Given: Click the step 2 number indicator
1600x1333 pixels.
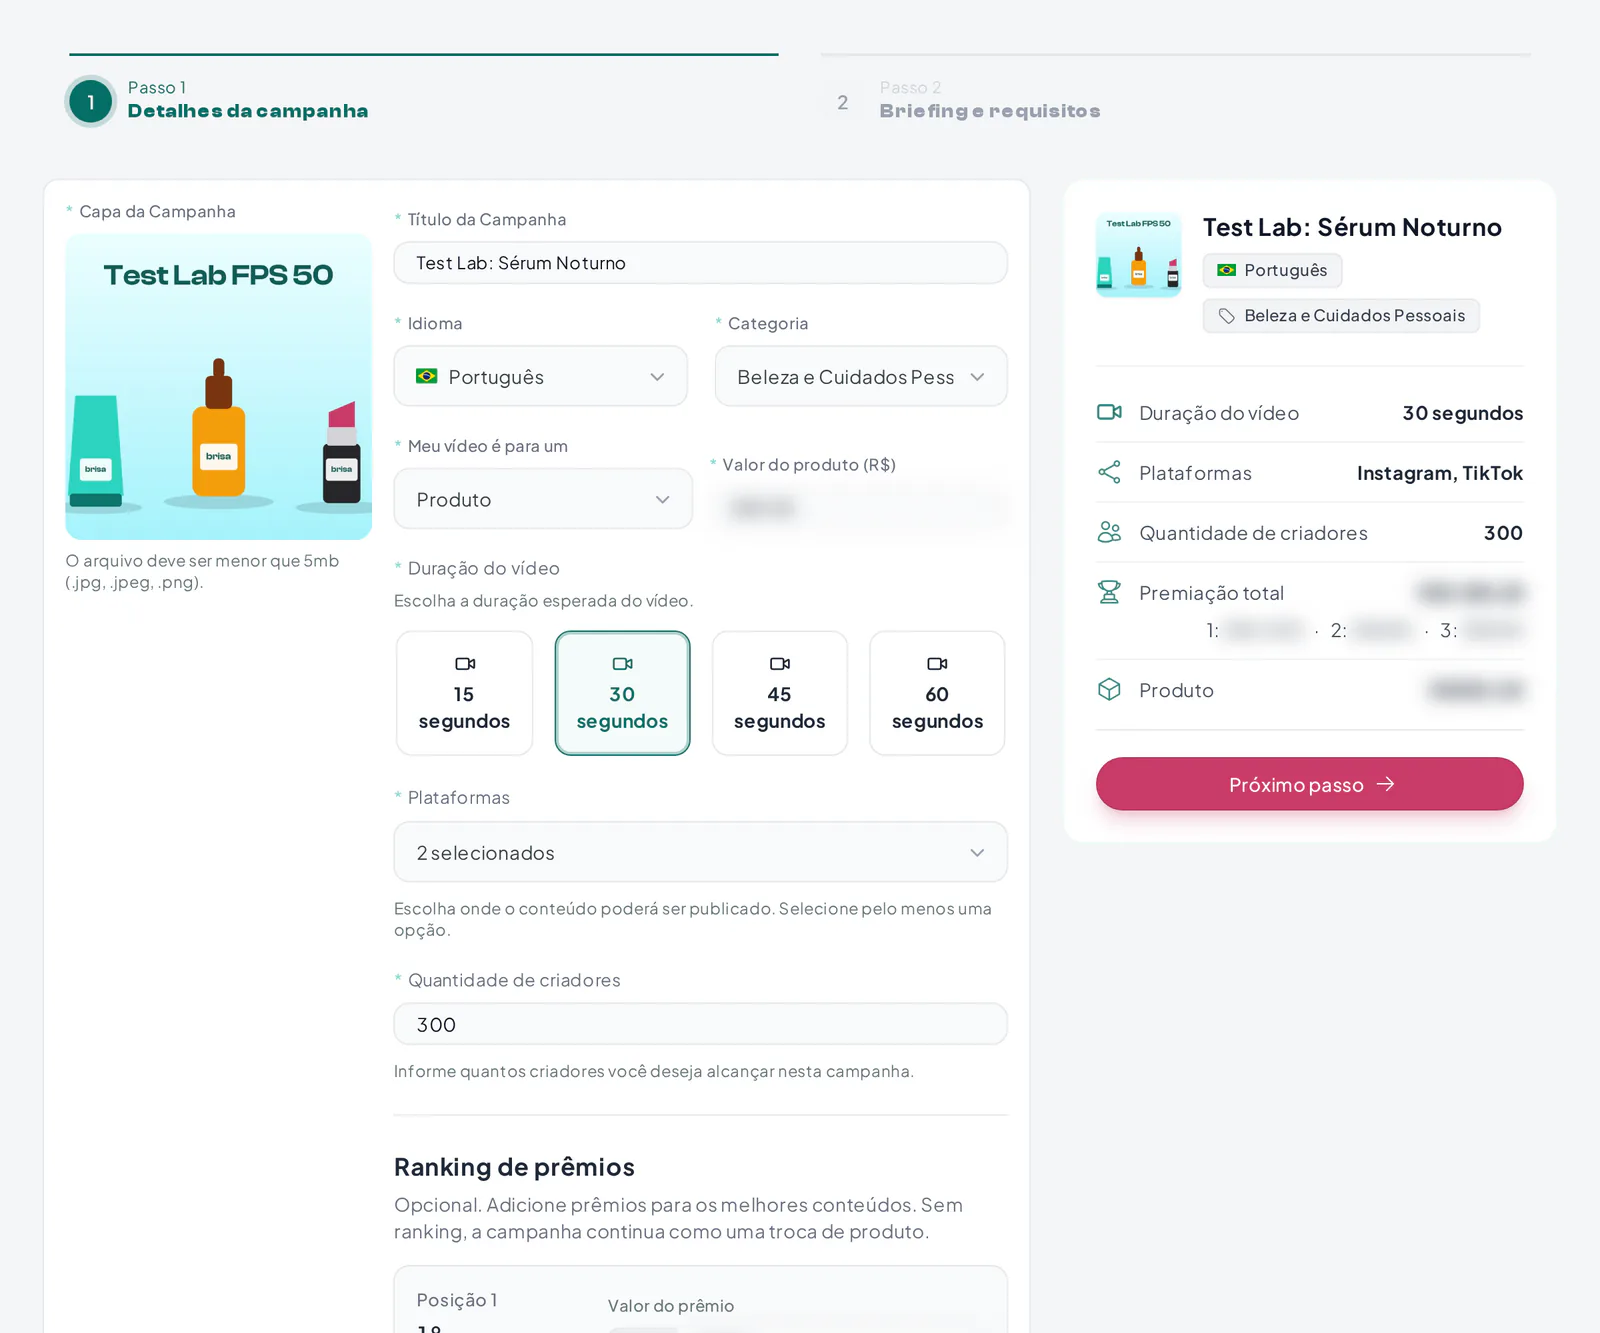Looking at the screenshot, I should point(843,103).
